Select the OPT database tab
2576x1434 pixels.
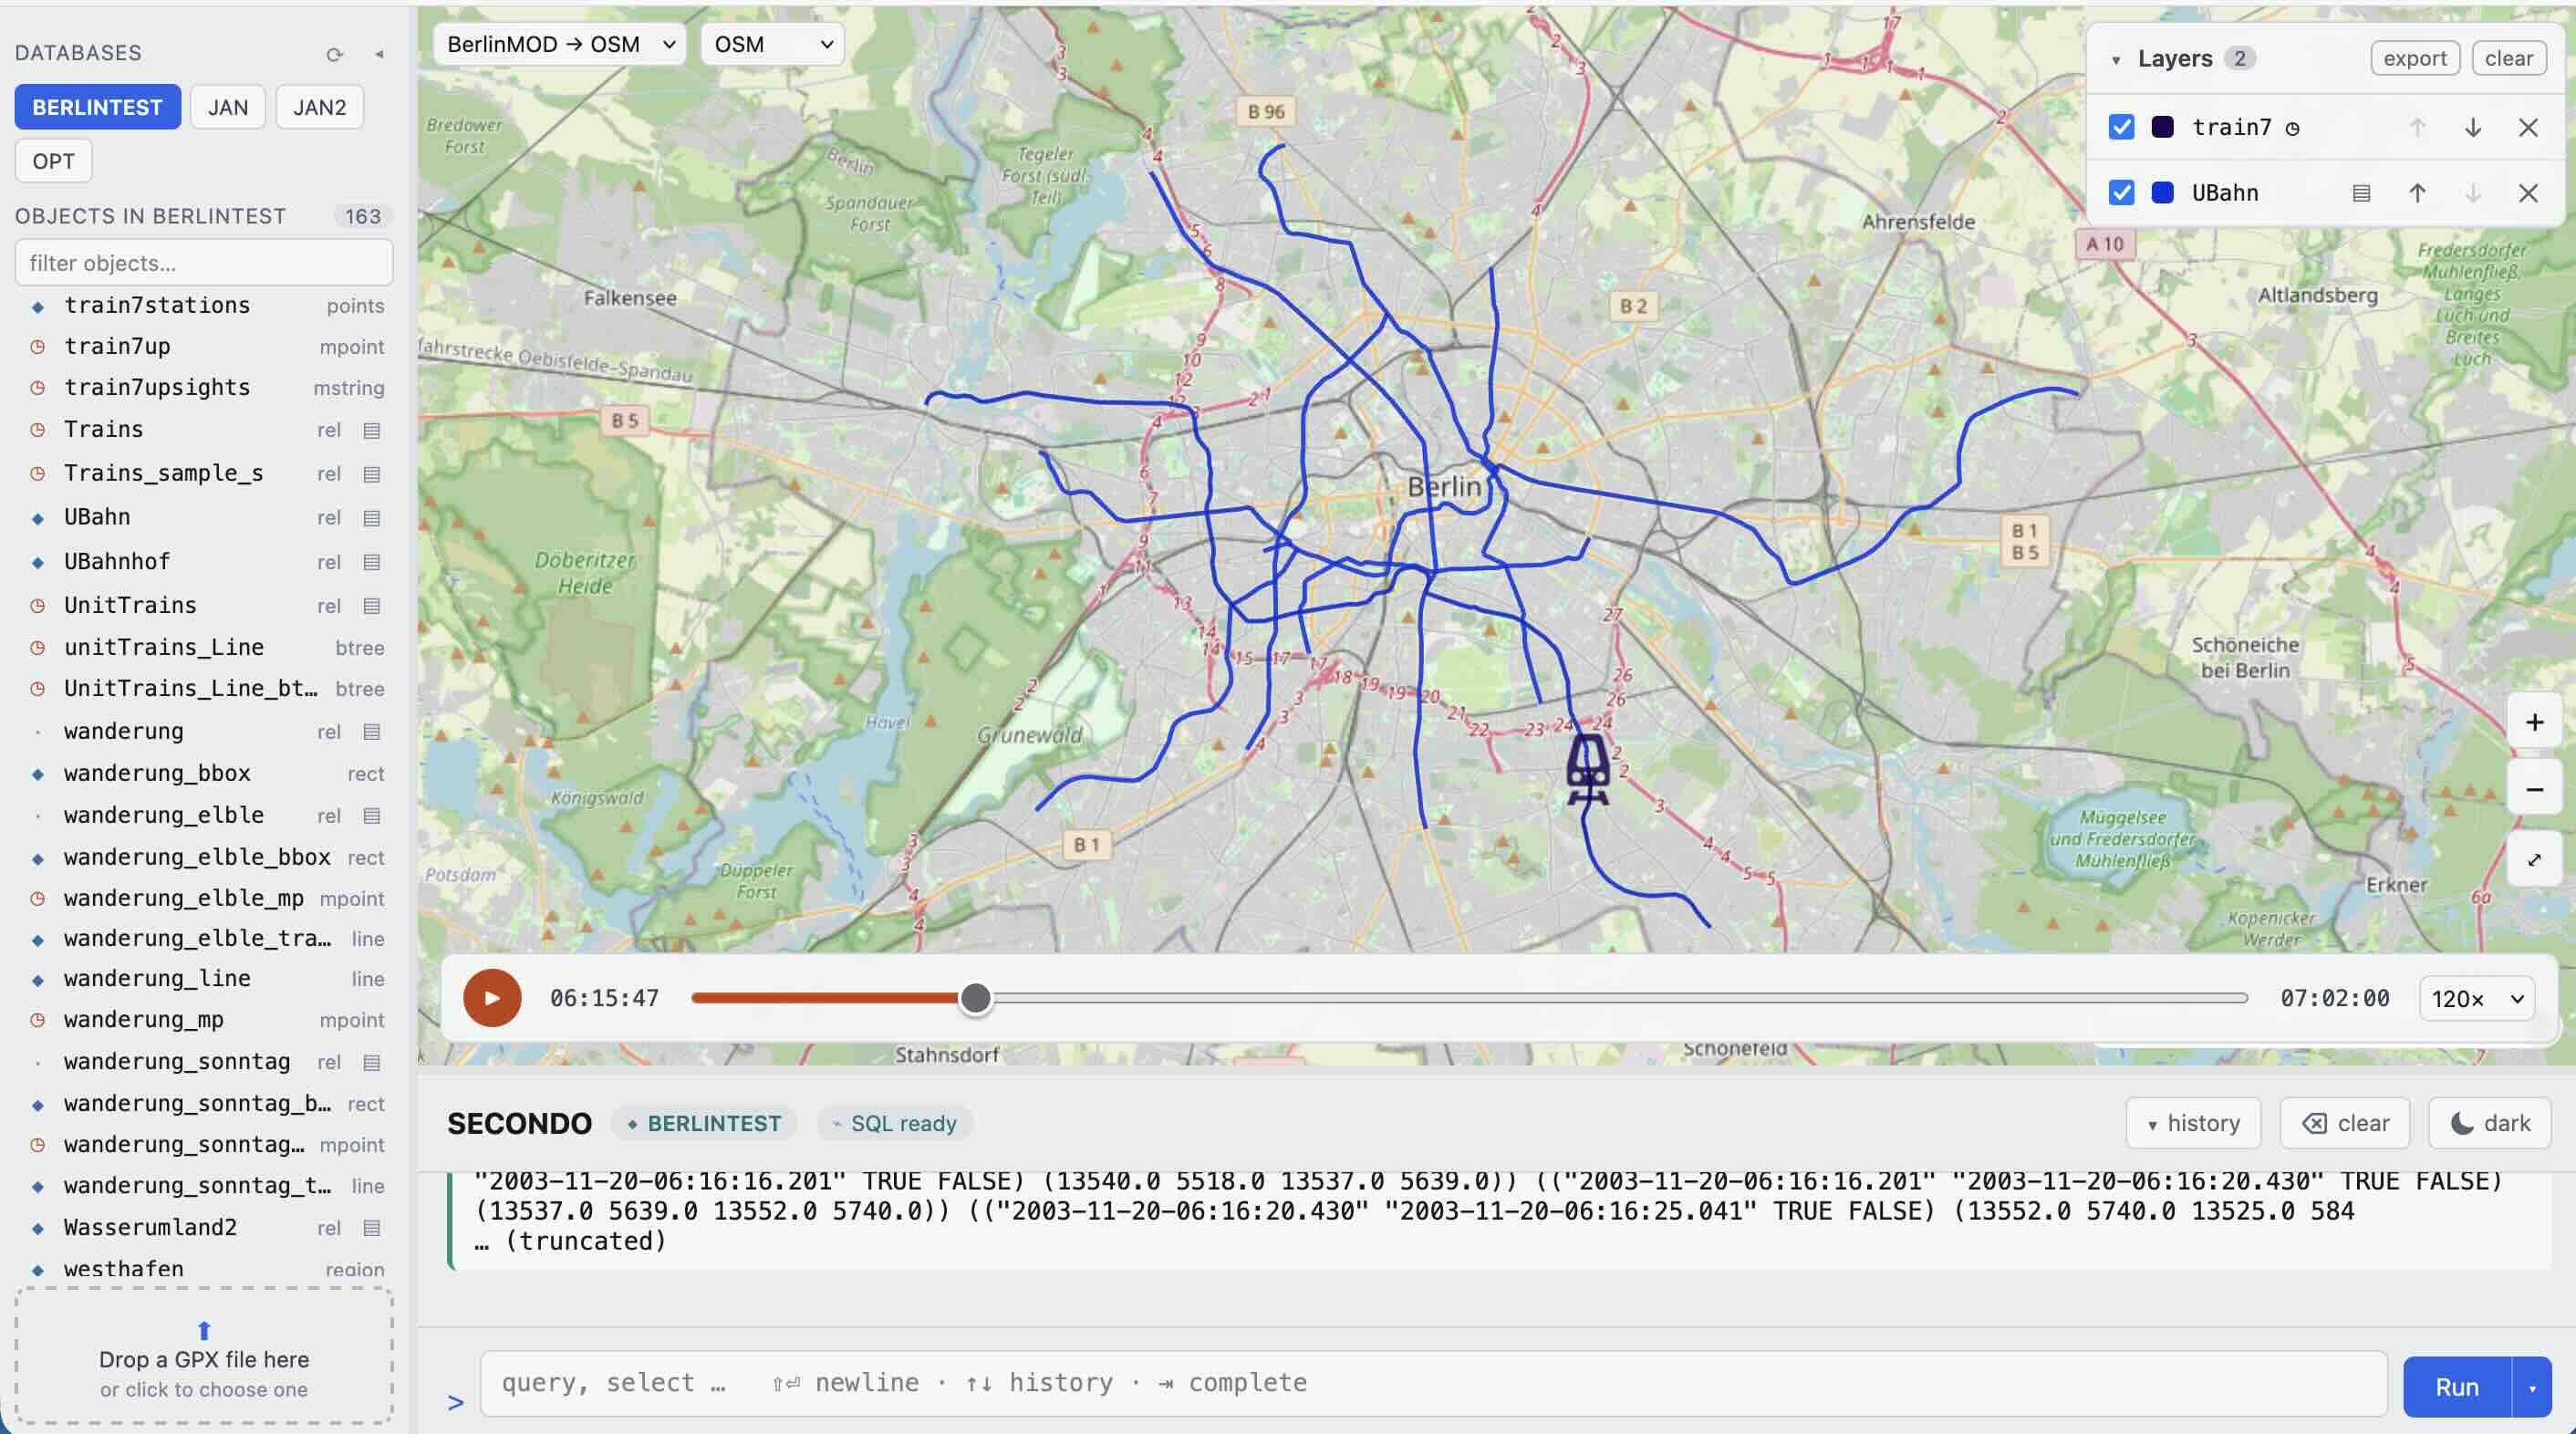point(53,161)
